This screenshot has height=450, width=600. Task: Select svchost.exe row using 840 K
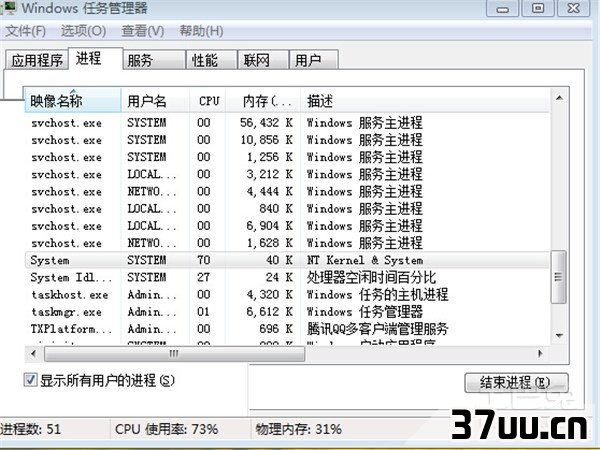287,209
